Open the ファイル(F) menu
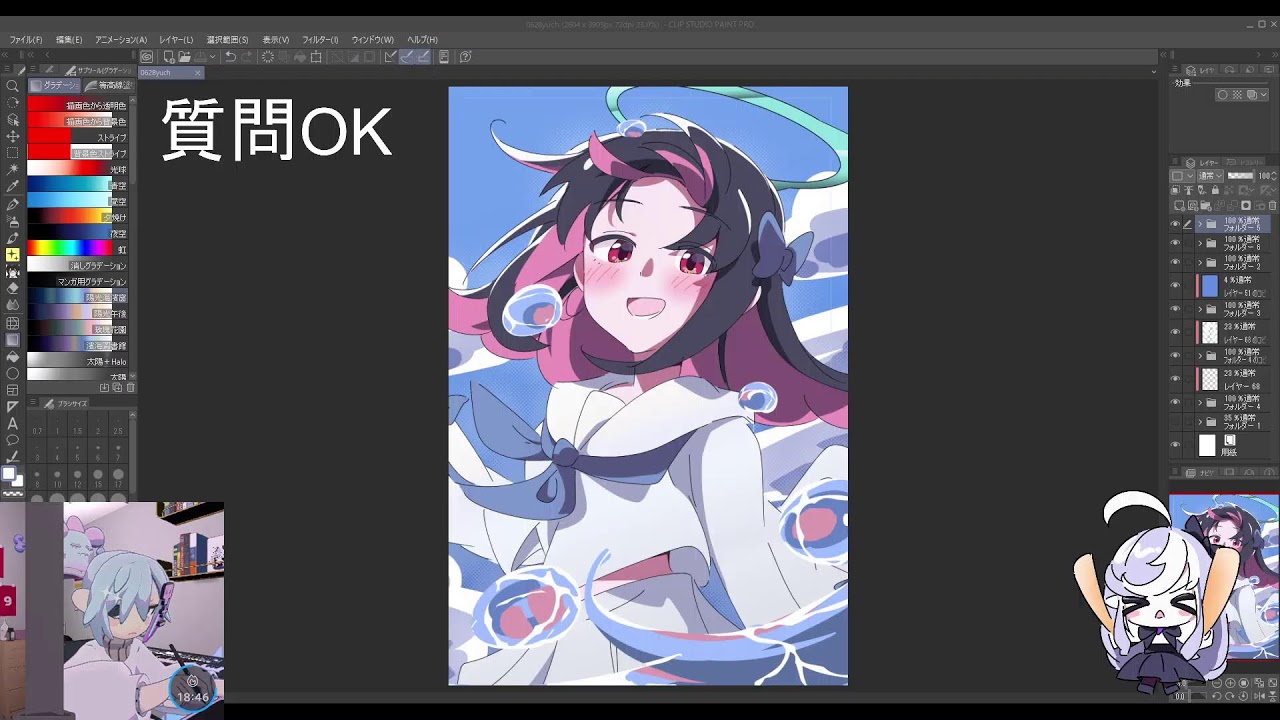The width and height of the screenshot is (1280, 720). 26,40
